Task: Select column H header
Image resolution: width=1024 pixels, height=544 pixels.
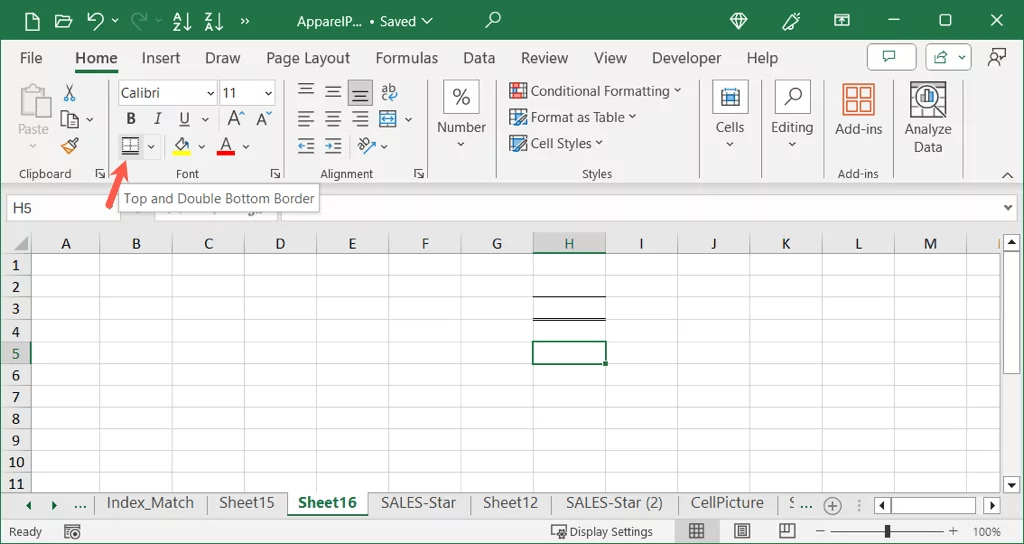Action: click(569, 244)
